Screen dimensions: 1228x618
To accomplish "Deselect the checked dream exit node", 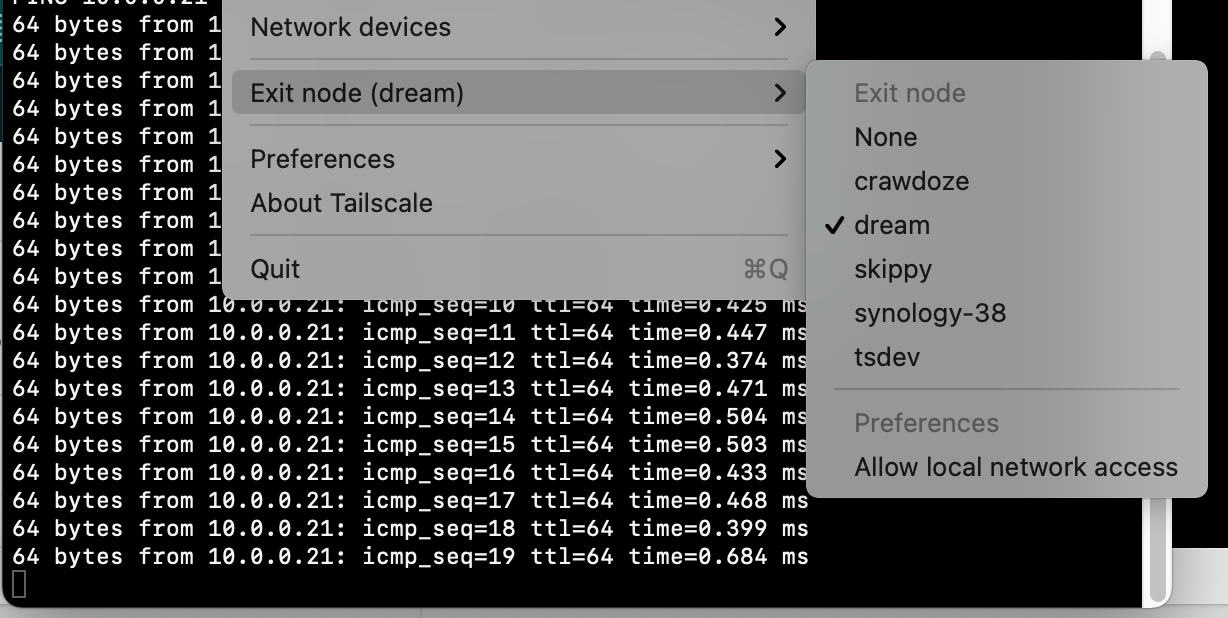I will click(891, 225).
